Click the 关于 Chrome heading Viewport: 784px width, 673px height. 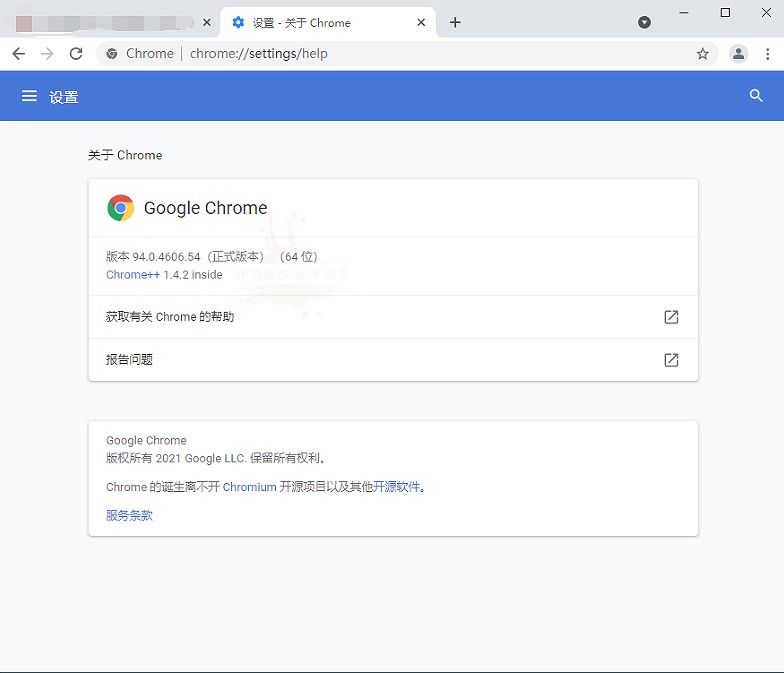coord(125,155)
